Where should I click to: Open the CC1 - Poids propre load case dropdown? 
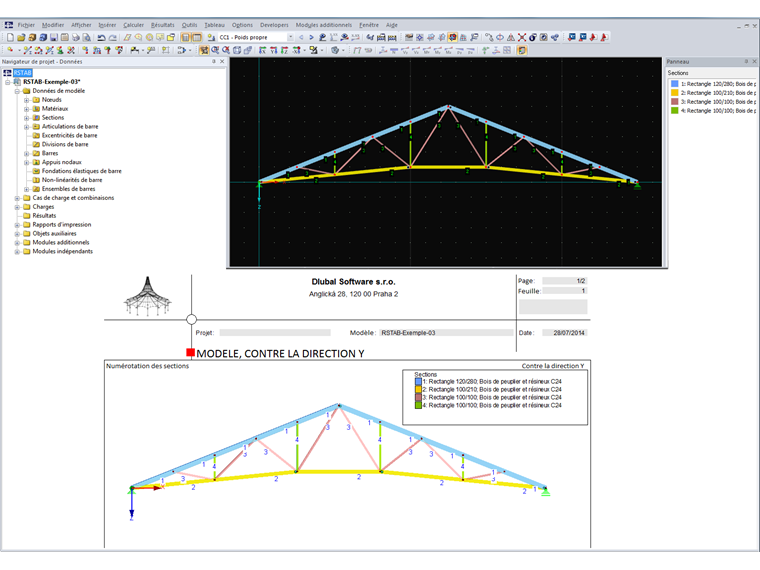(290, 37)
